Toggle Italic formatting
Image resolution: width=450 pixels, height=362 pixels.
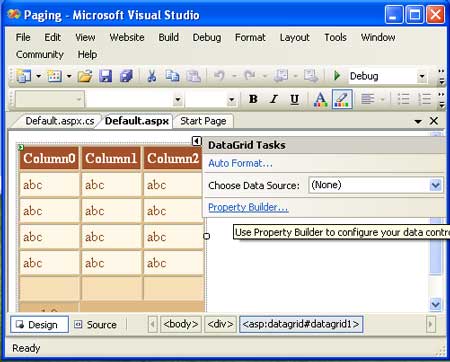pos(274,99)
